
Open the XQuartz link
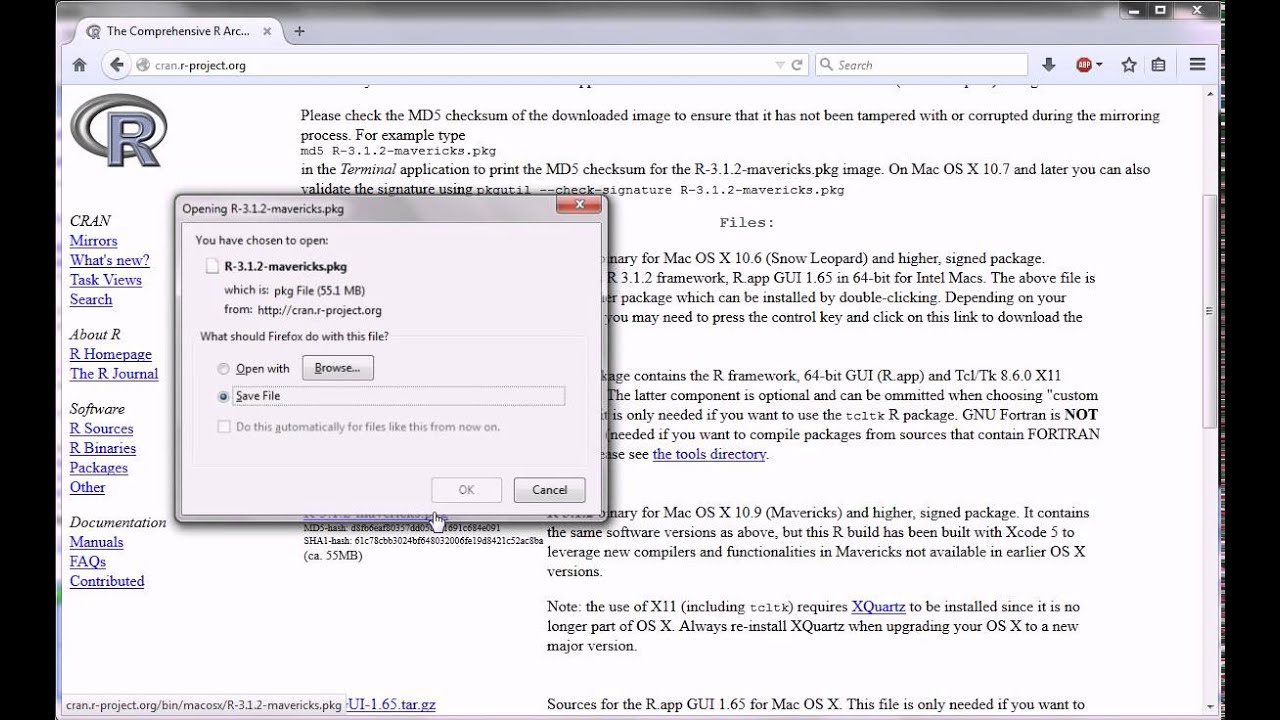point(878,607)
